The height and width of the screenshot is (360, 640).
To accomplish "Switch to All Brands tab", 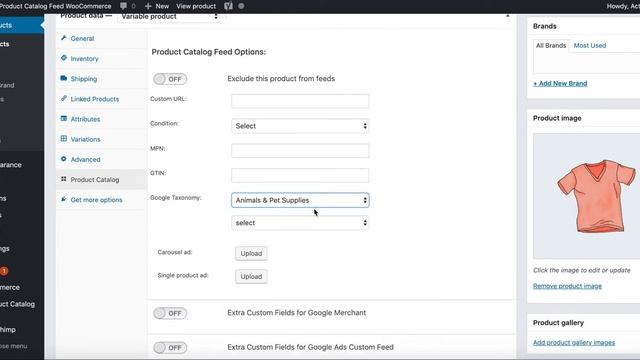I will tap(551, 45).
